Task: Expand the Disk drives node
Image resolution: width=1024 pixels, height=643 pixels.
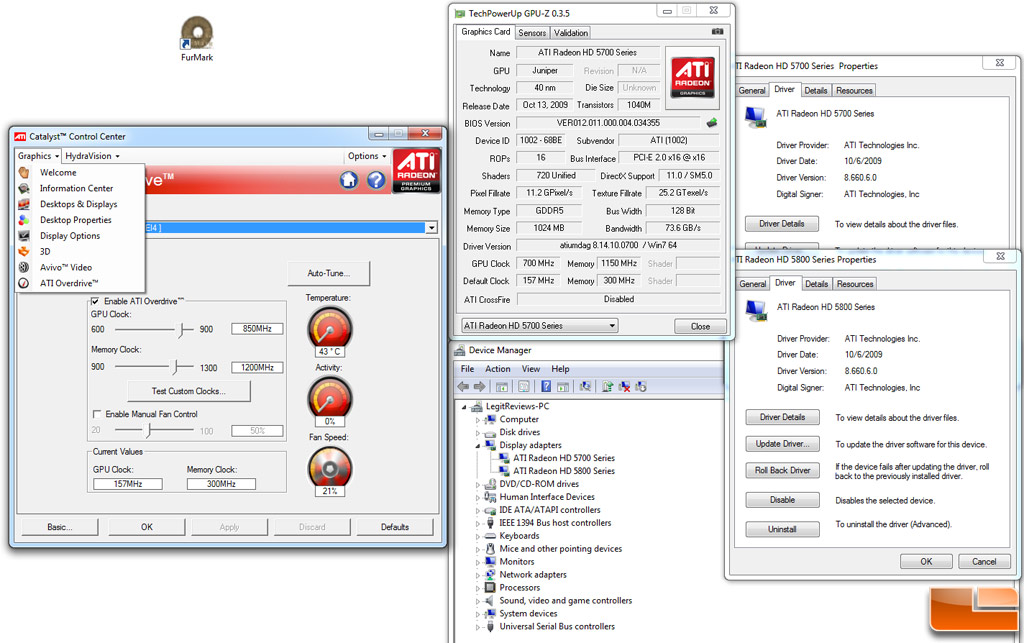Action: [478, 432]
